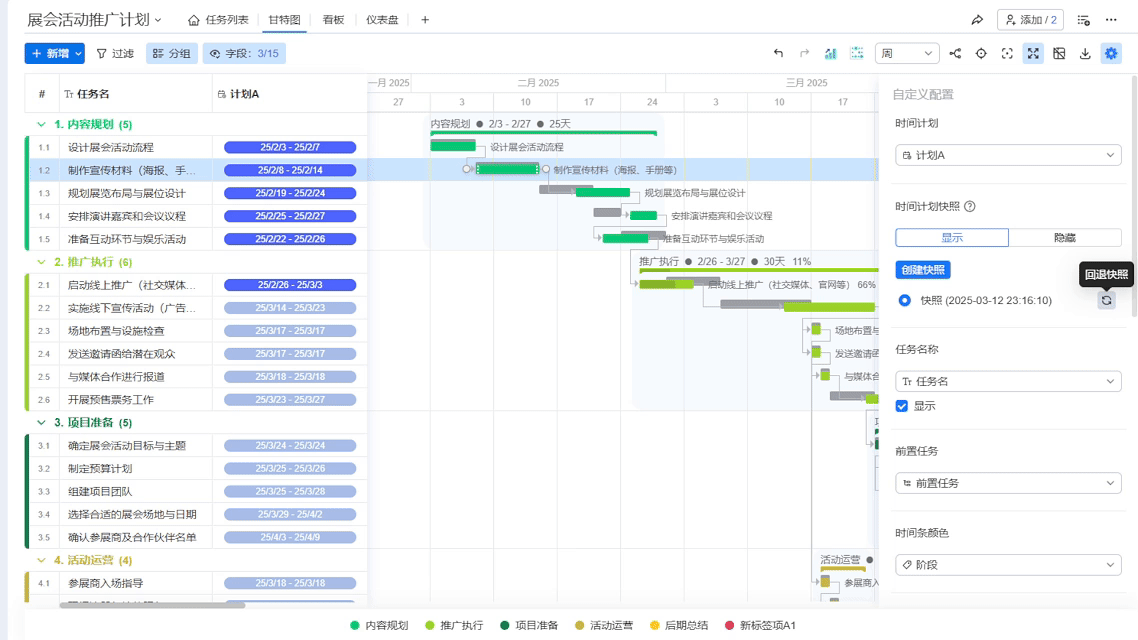Select the snapshot 2025-03-12 radio button
The width and height of the screenshot is (1138, 640).
pos(904,300)
